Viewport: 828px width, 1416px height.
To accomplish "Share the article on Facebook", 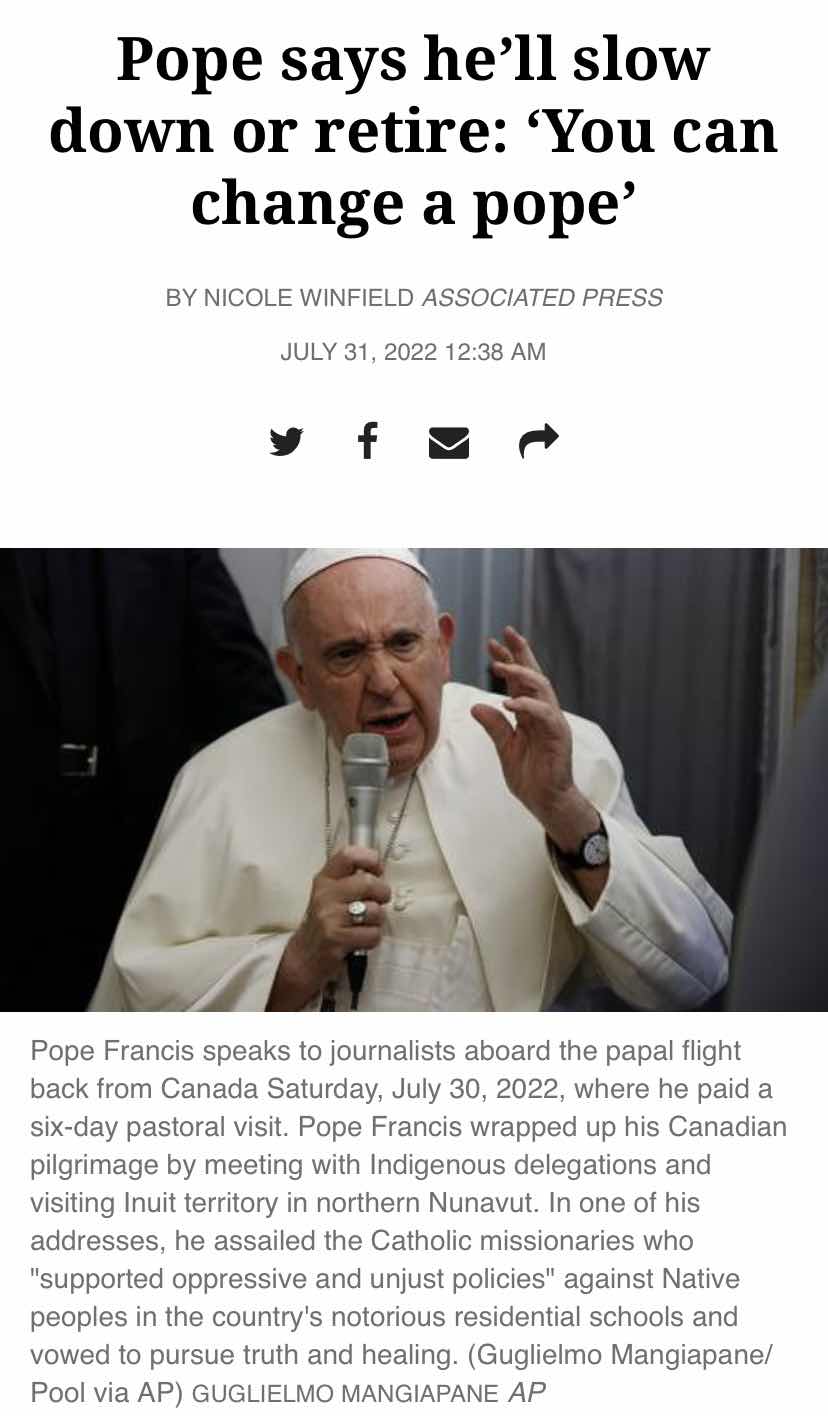I will coord(368,440).
